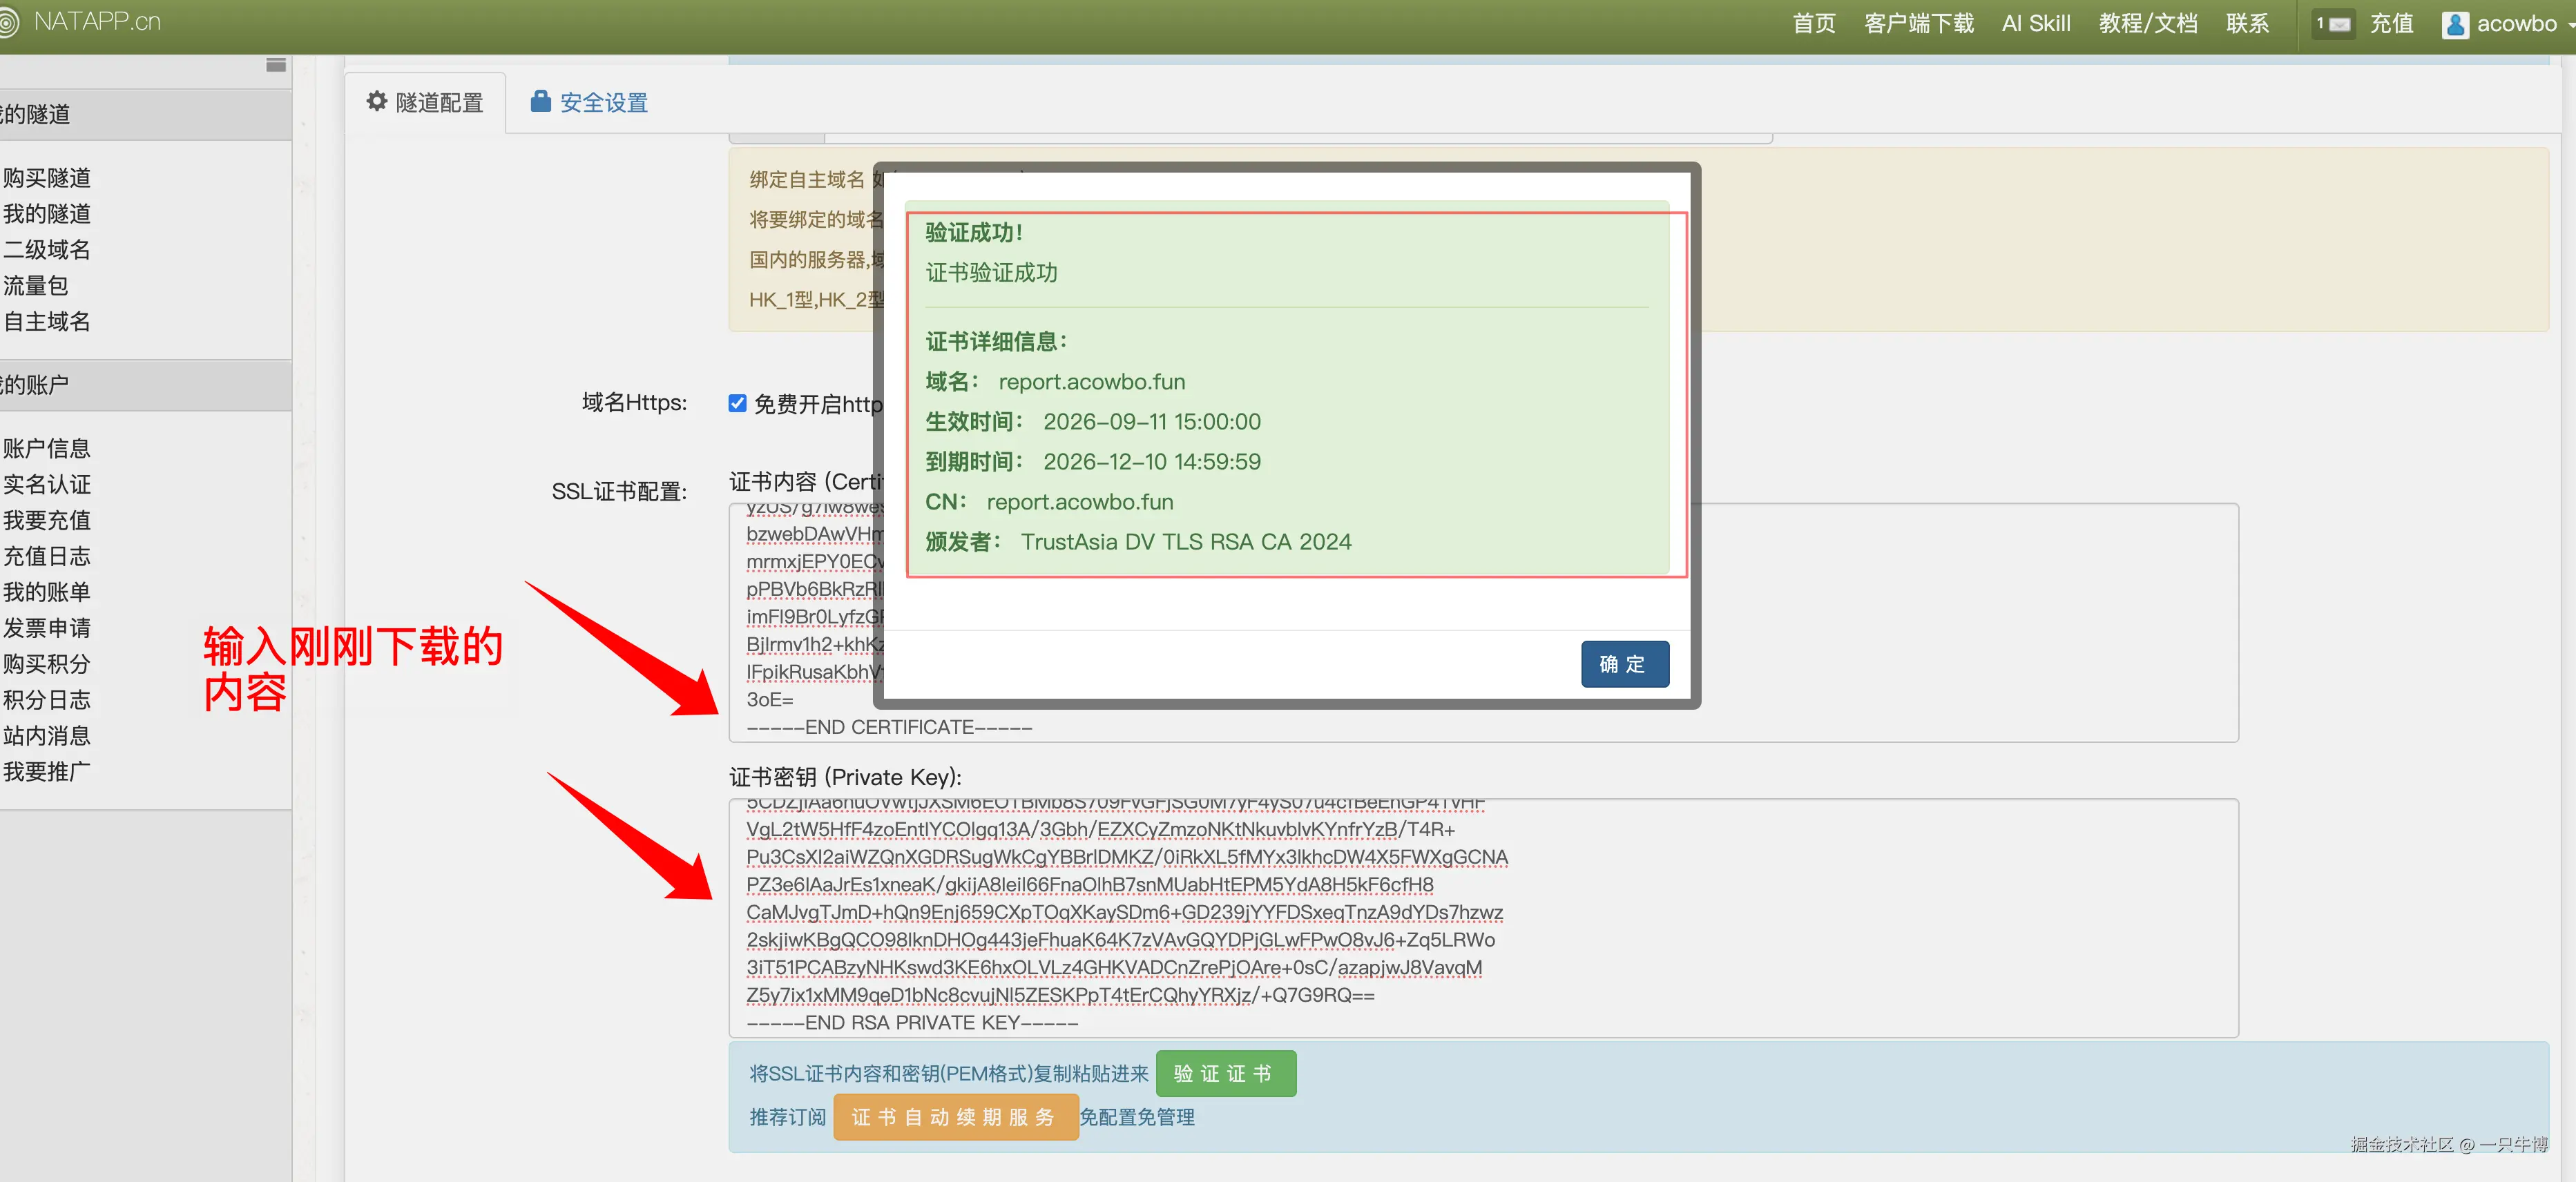Open 首页 in the top navigation
Viewport: 2576px width, 1182px height.
pos(1814,24)
